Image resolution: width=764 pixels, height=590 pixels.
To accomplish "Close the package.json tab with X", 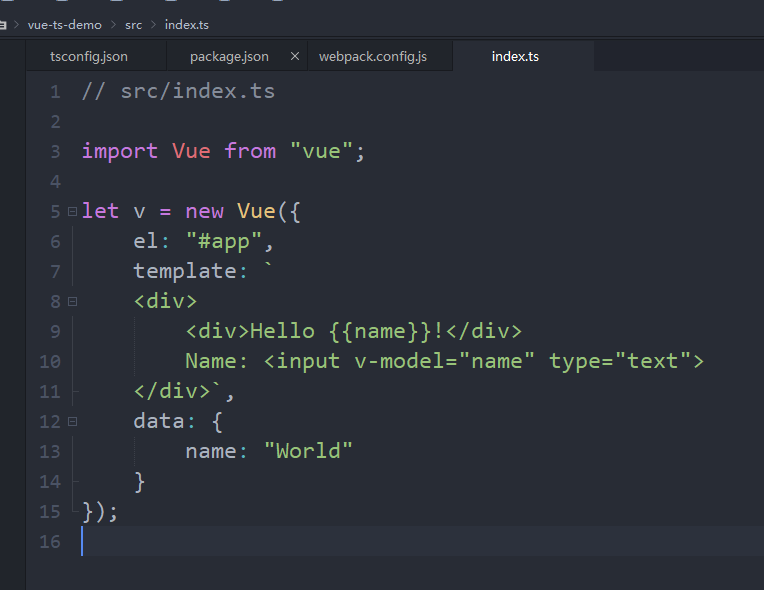I will pyautogui.click(x=294, y=57).
